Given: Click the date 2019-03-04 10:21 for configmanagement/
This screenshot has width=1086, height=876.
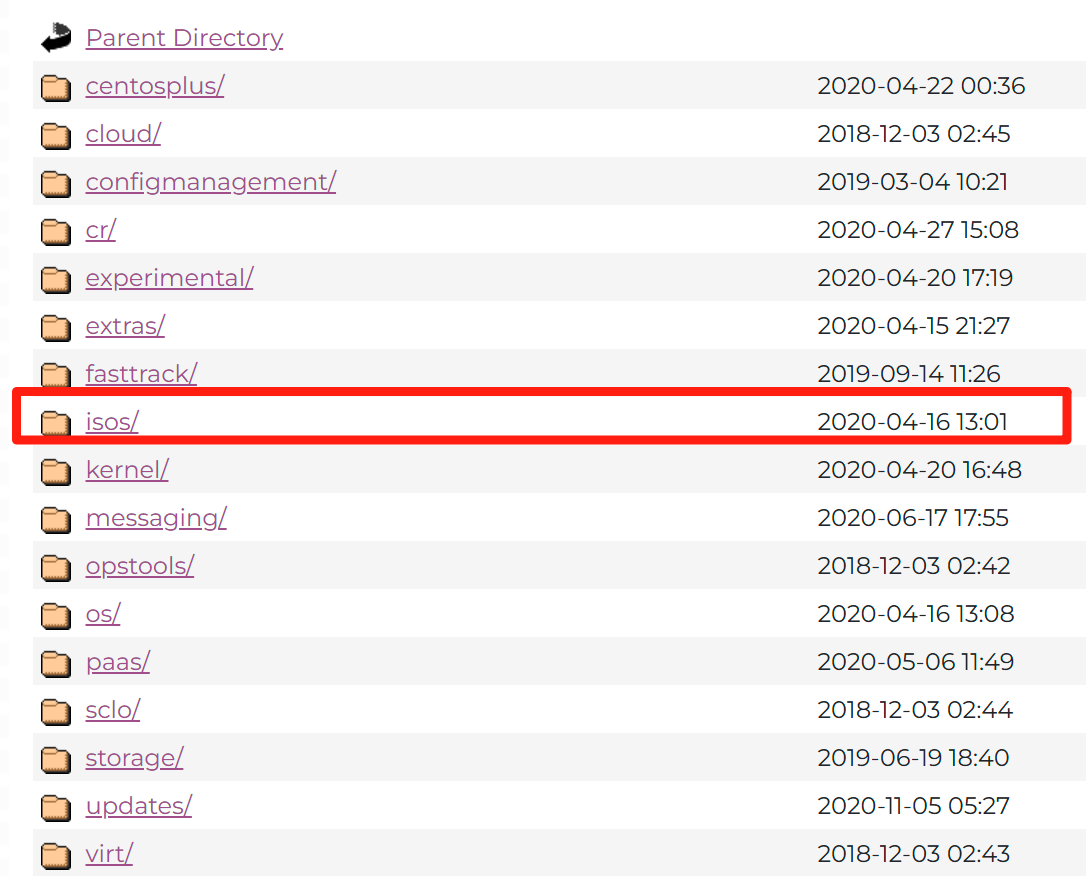Looking at the screenshot, I should pos(913,182).
